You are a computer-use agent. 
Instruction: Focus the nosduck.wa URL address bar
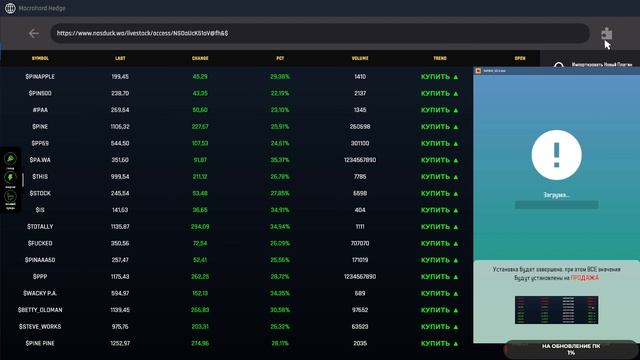(x=320, y=33)
